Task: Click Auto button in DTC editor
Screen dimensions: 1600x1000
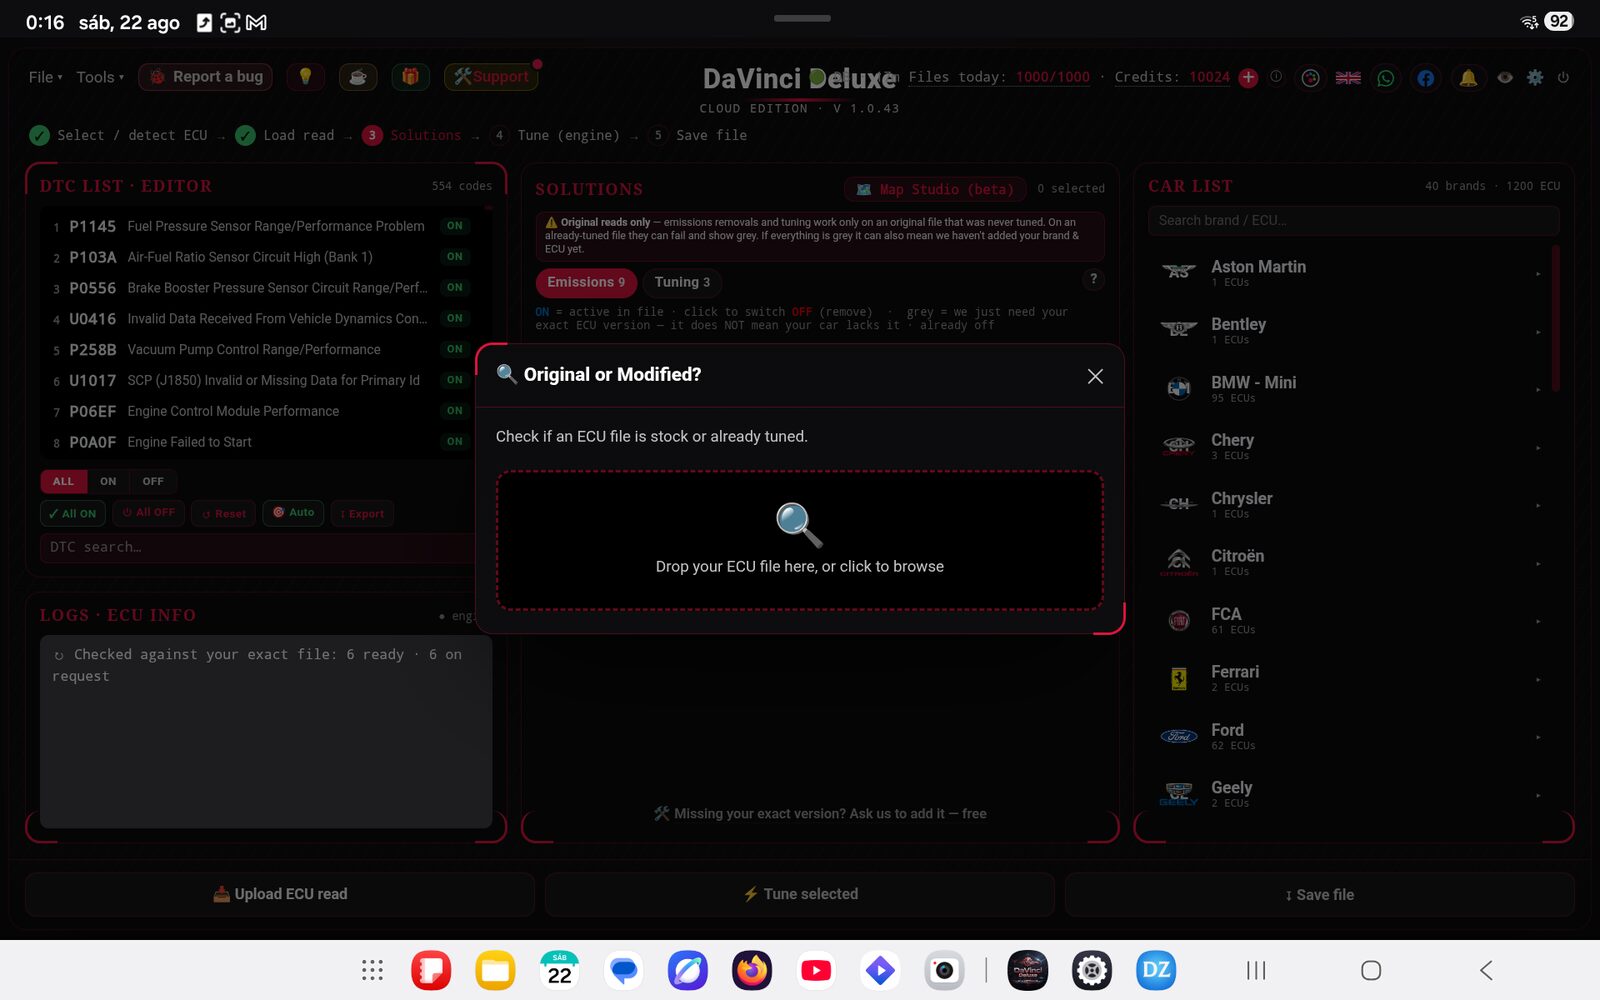Action: pyautogui.click(x=293, y=513)
